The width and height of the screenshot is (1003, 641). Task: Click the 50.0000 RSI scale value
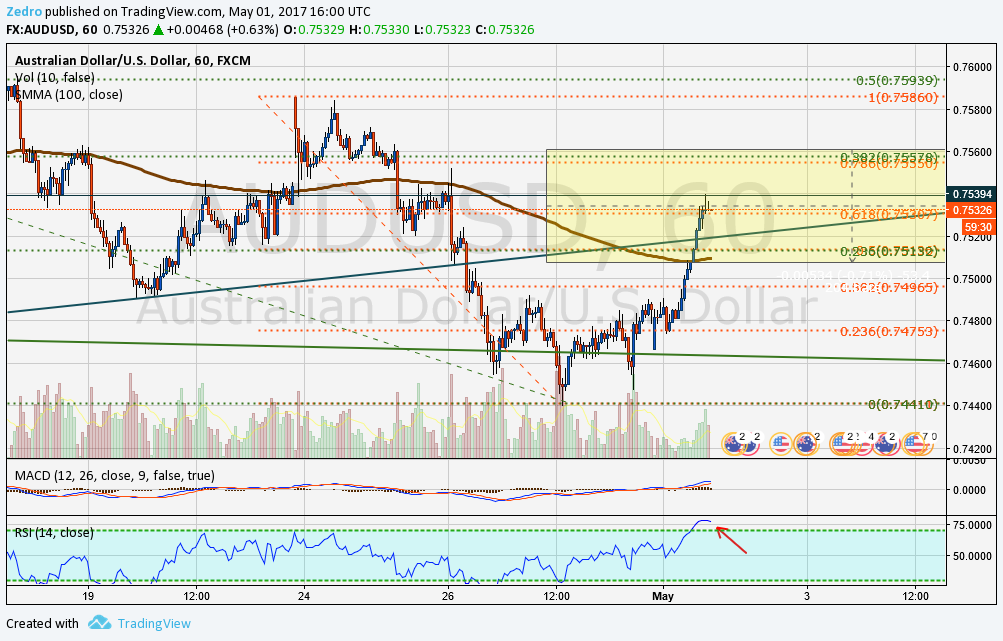(972, 556)
